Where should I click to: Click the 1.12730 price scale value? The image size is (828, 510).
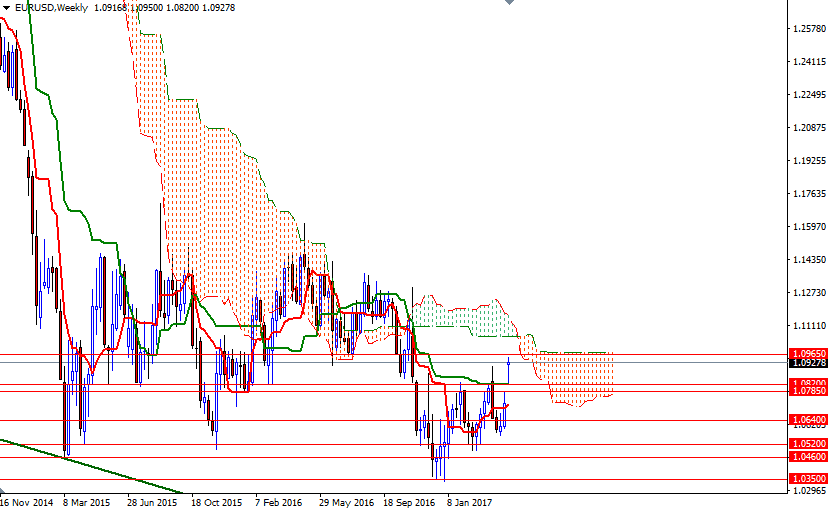point(809,292)
